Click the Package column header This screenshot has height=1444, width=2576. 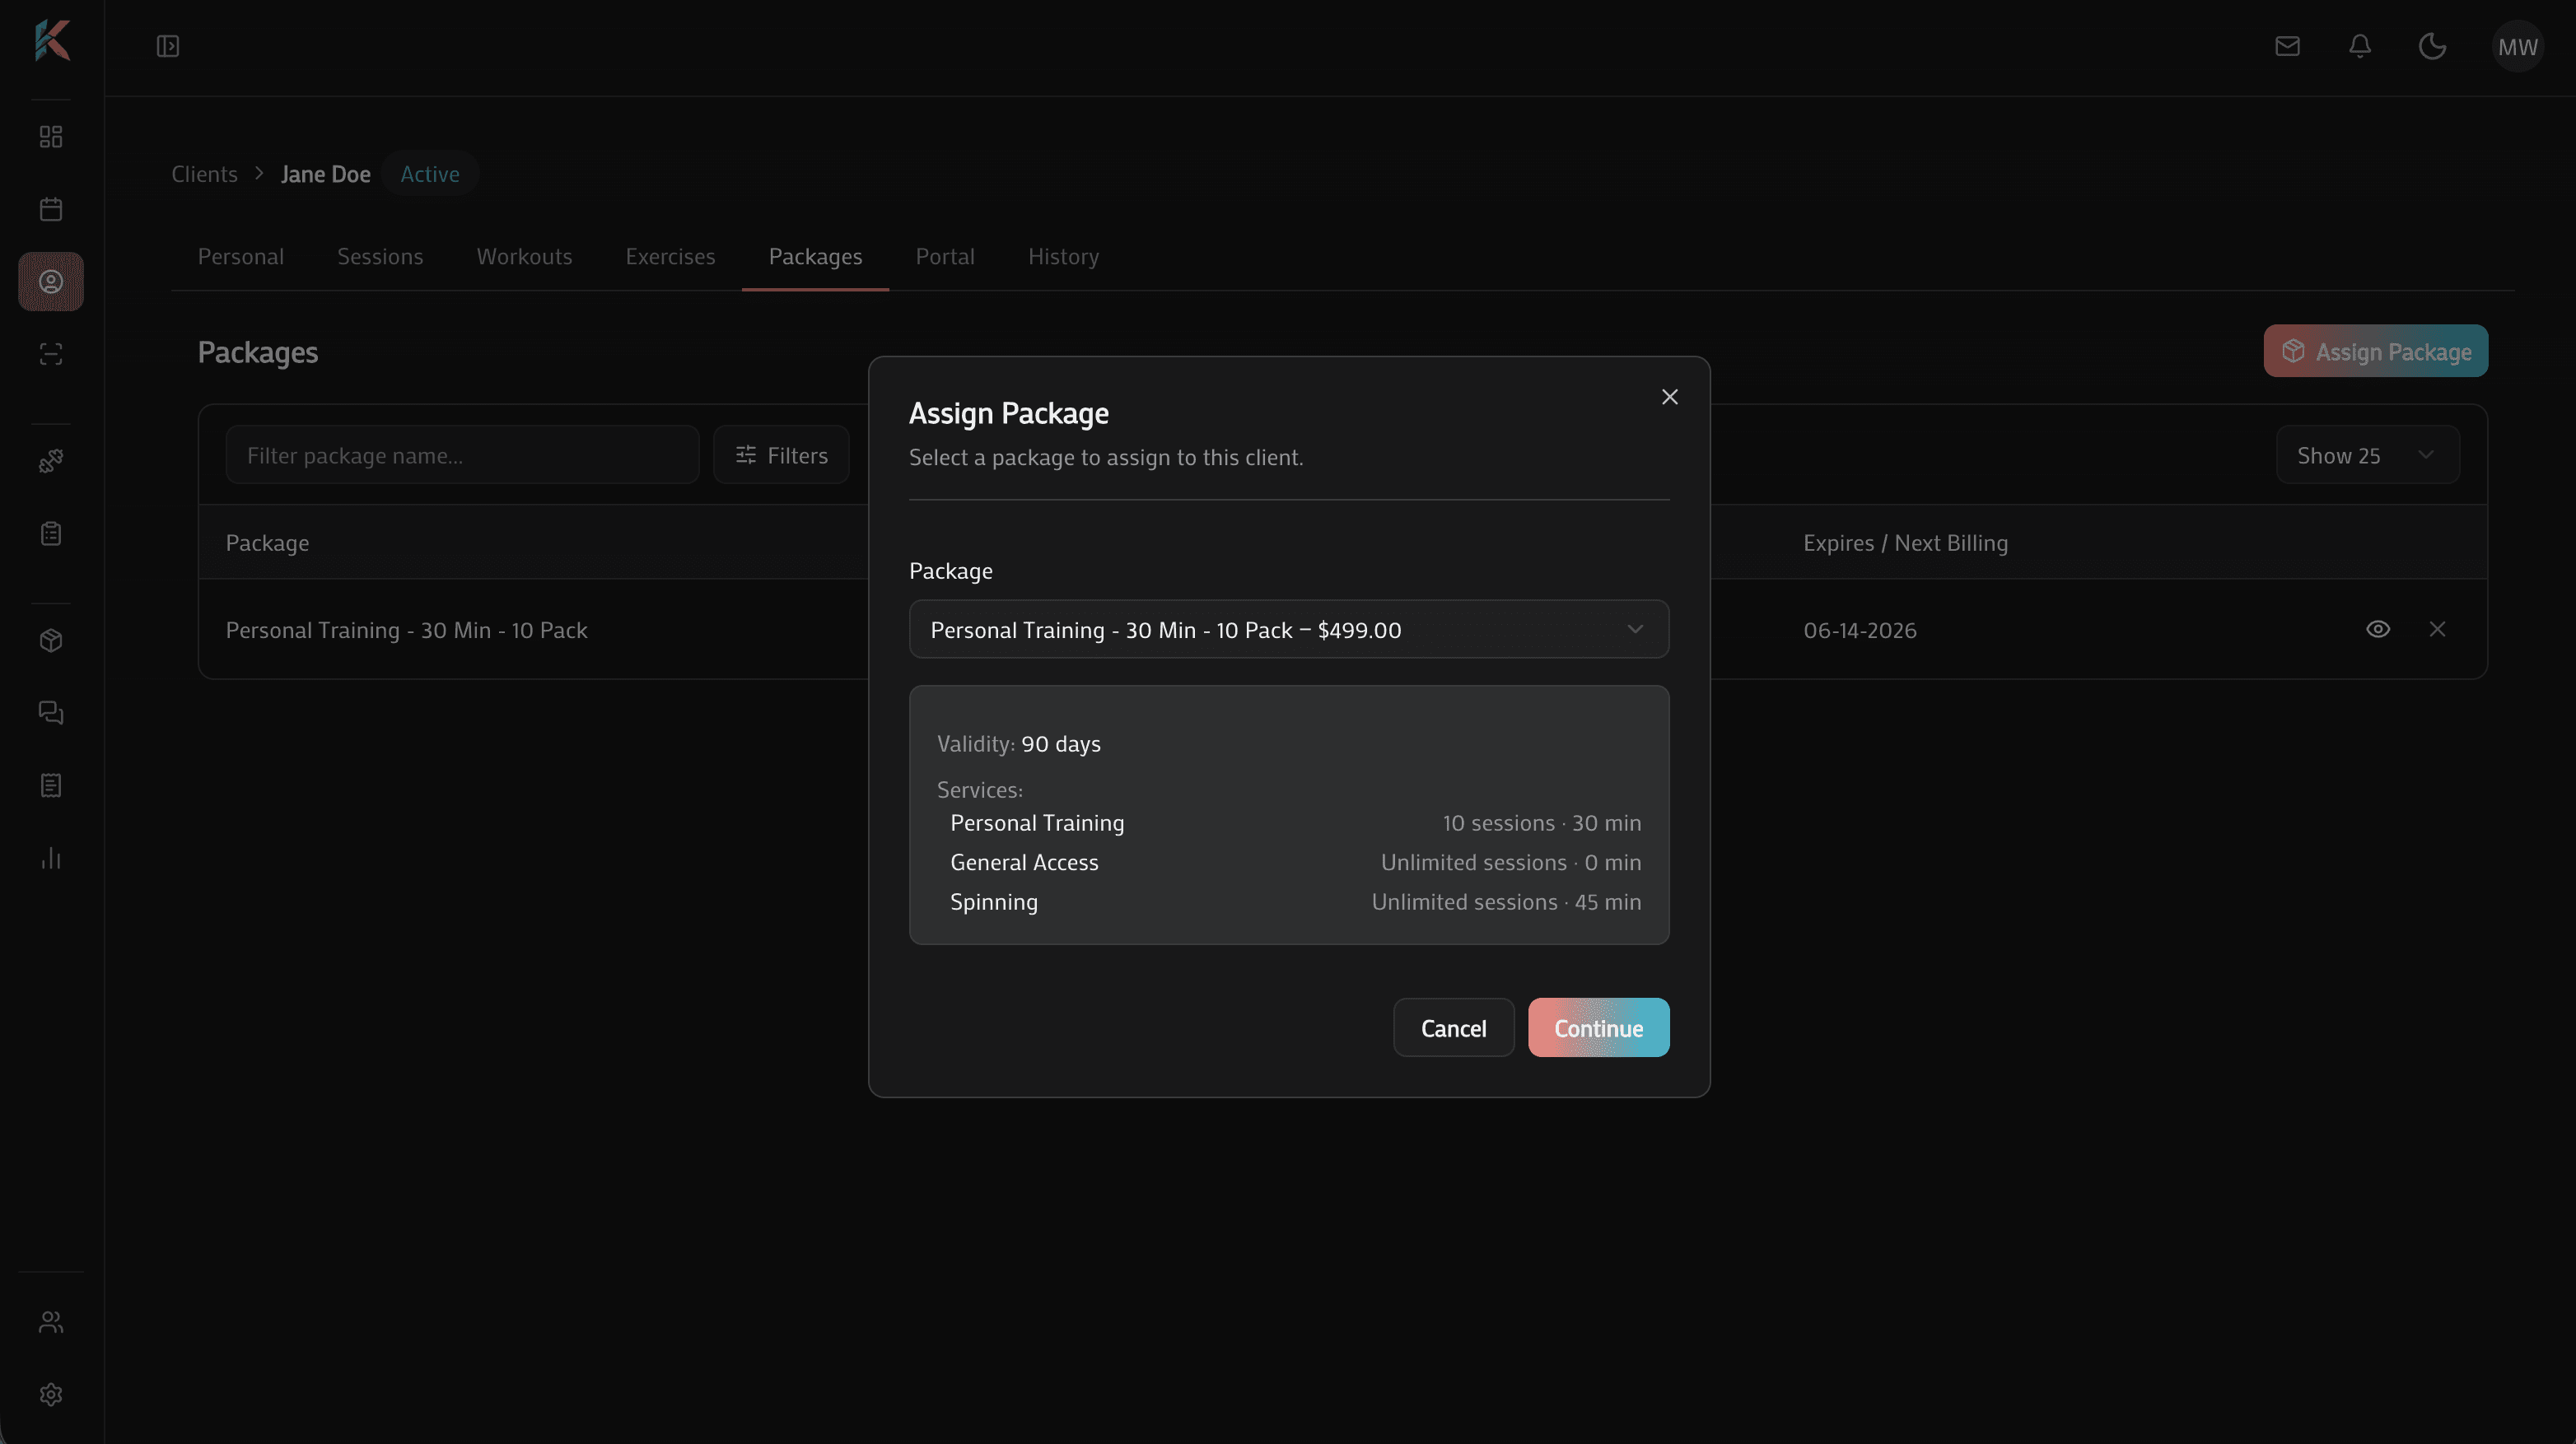pos(267,542)
